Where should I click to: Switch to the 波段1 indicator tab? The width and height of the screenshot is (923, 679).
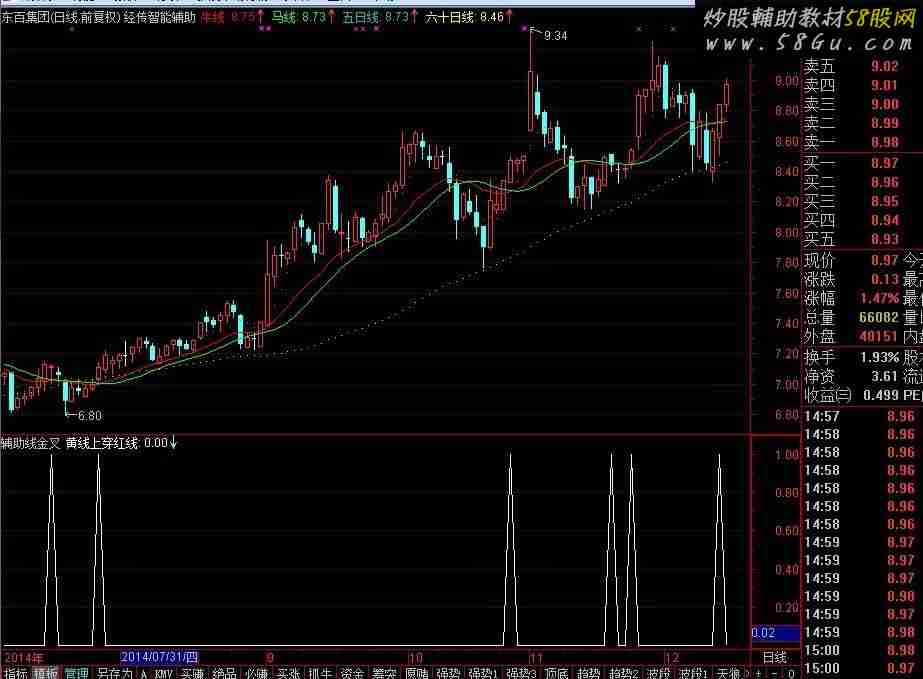click(x=693, y=673)
